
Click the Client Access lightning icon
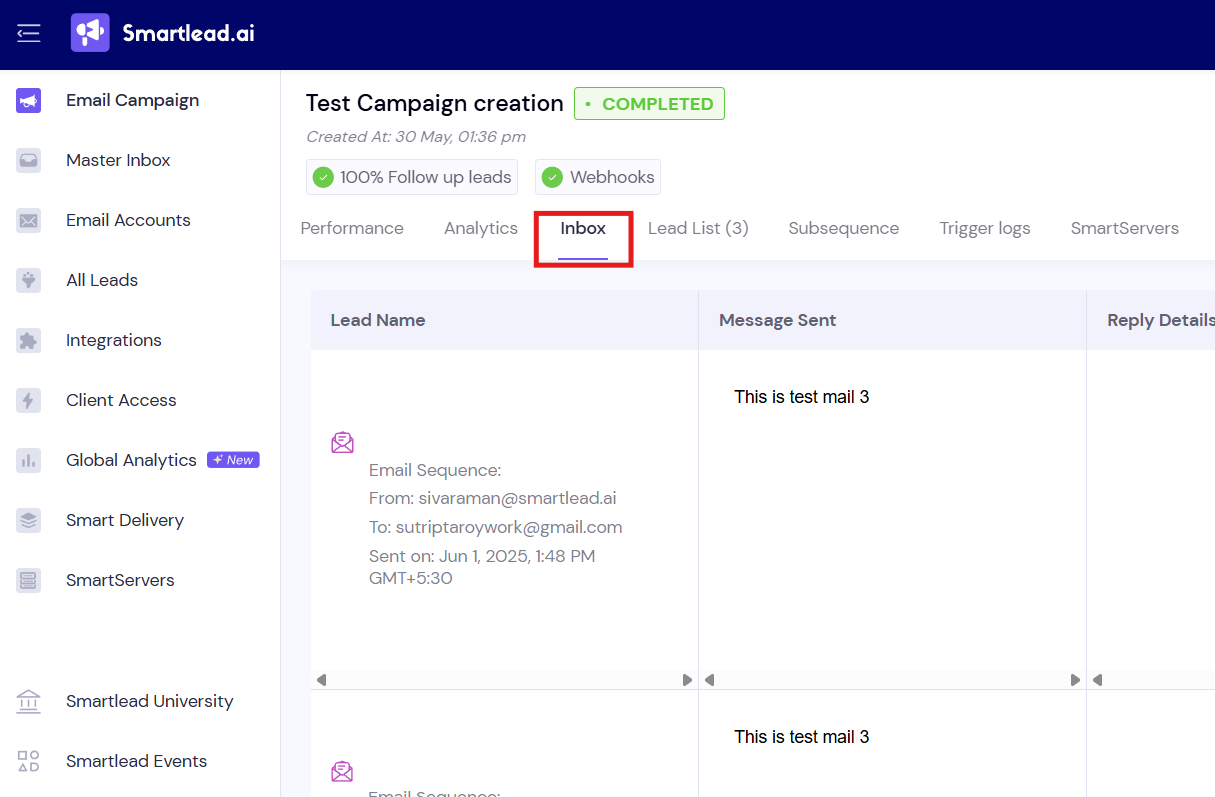click(29, 400)
